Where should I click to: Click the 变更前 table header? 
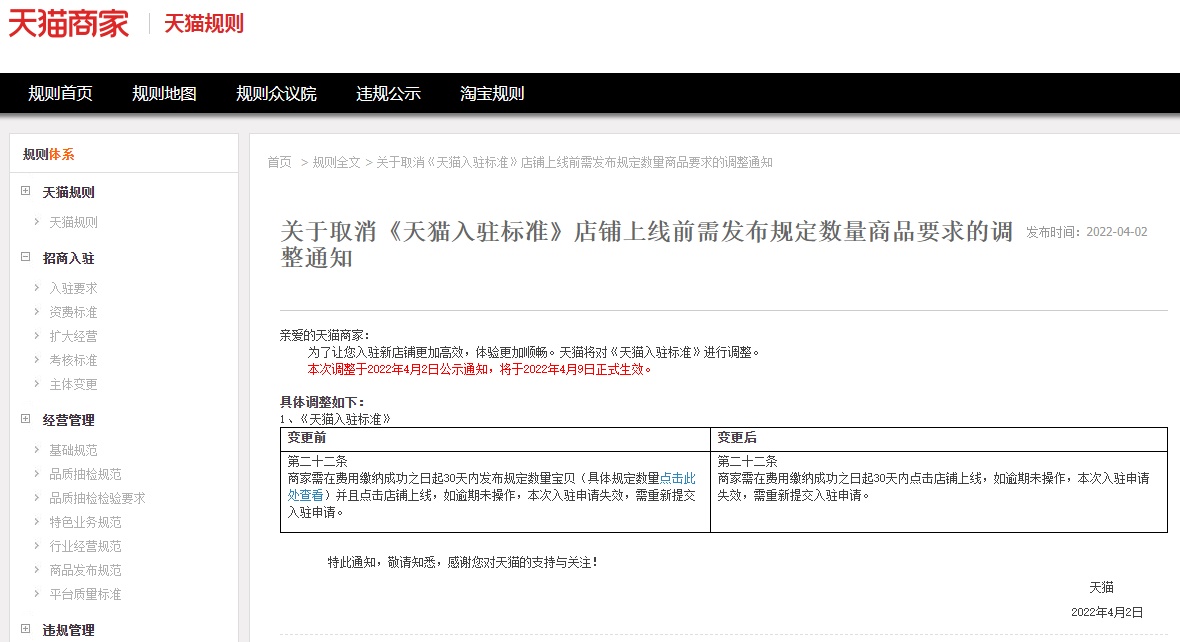[x=306, y=437]
